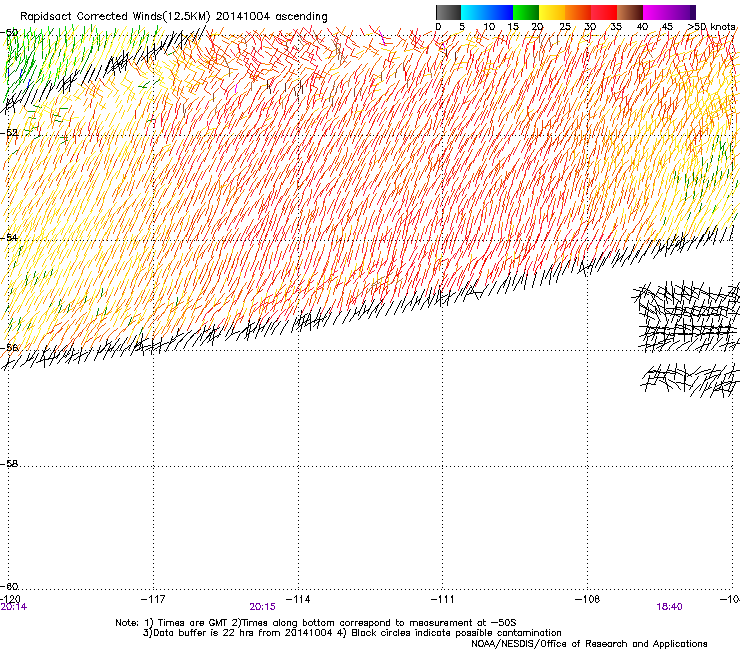
Task: Click the 'Times are GMT' note text
Action: click(193, 623)
